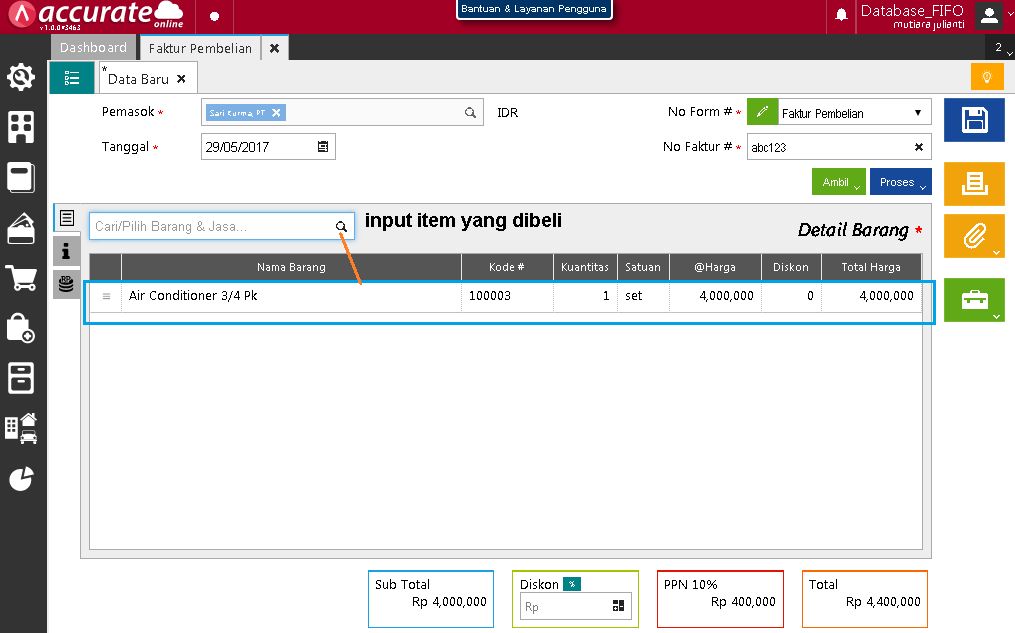Open reports using the pie chart icon
This screenshot has height=633, width=1015.
click(21, 479)
